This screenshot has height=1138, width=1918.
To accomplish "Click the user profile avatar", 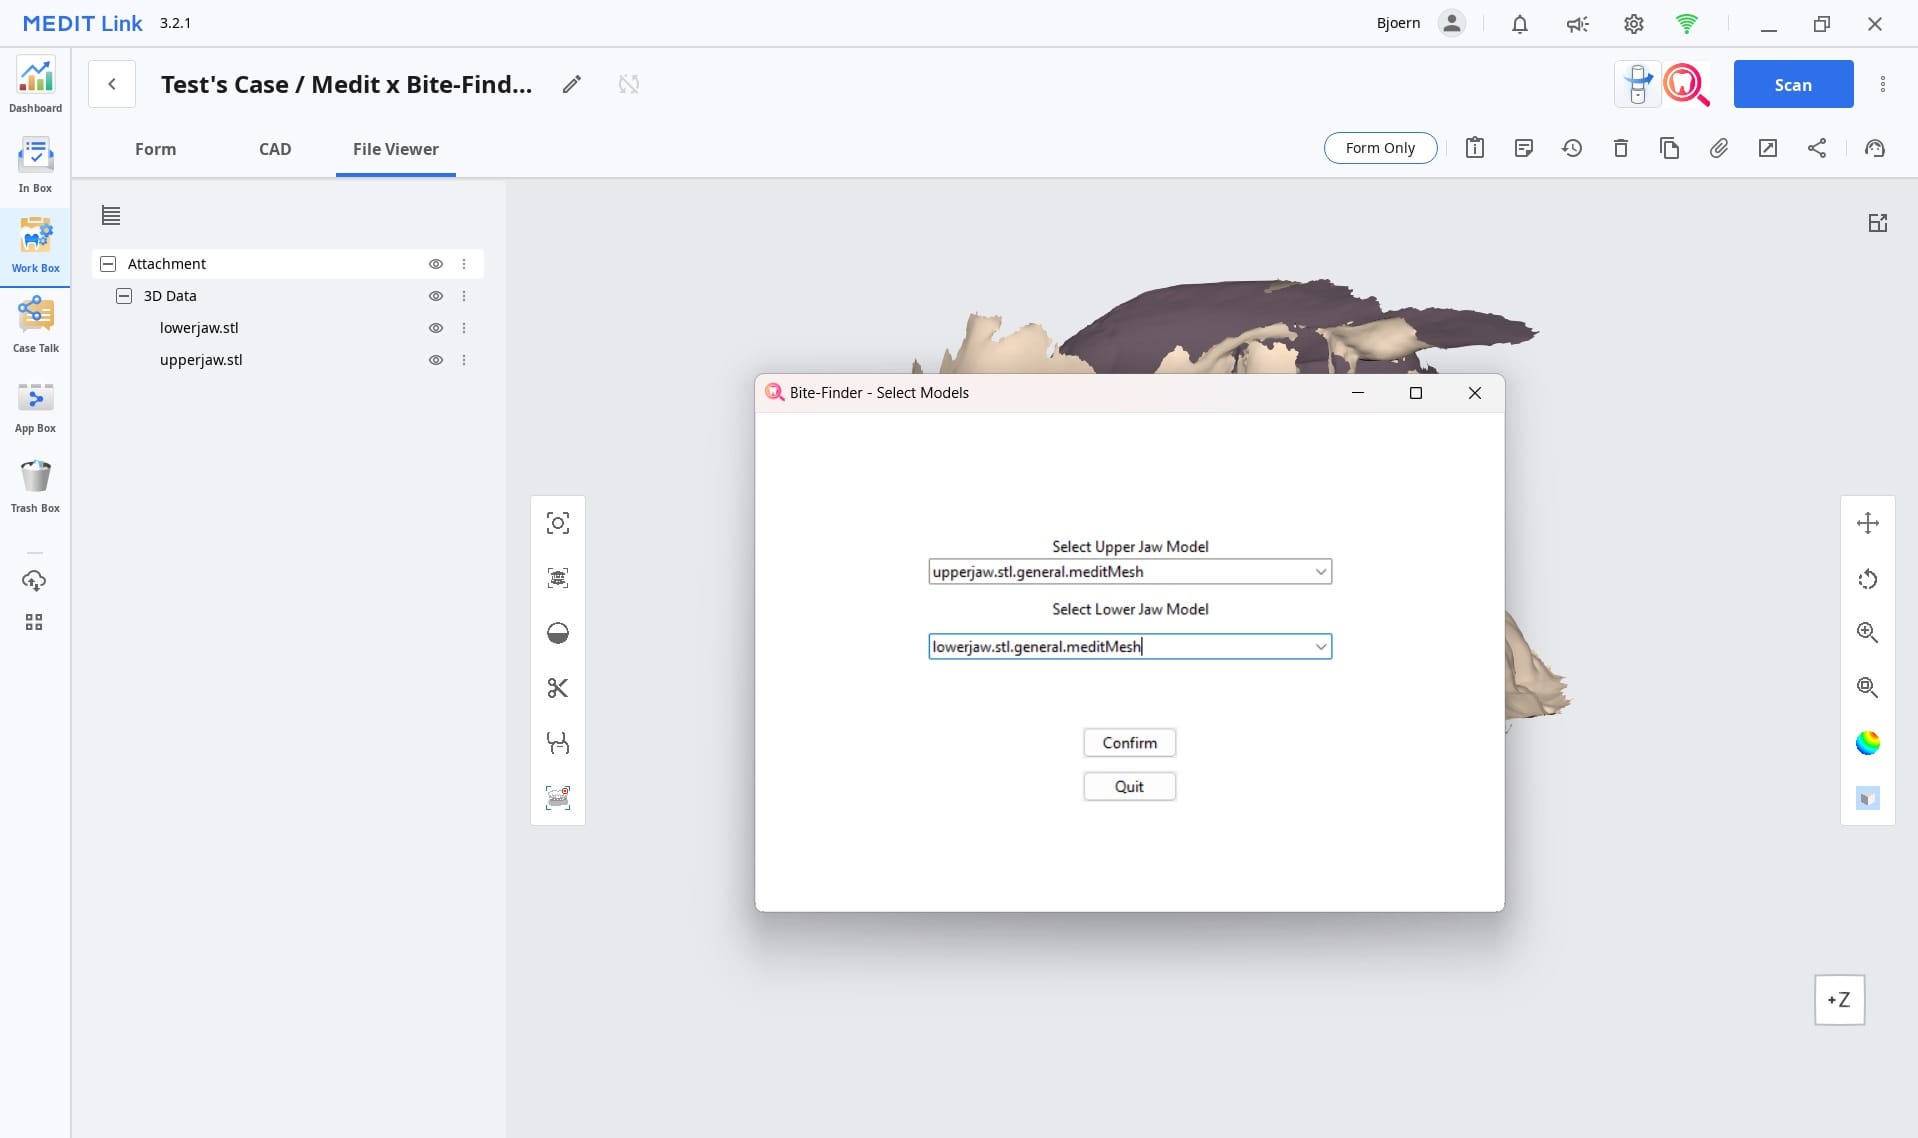I will [1452, 23].
